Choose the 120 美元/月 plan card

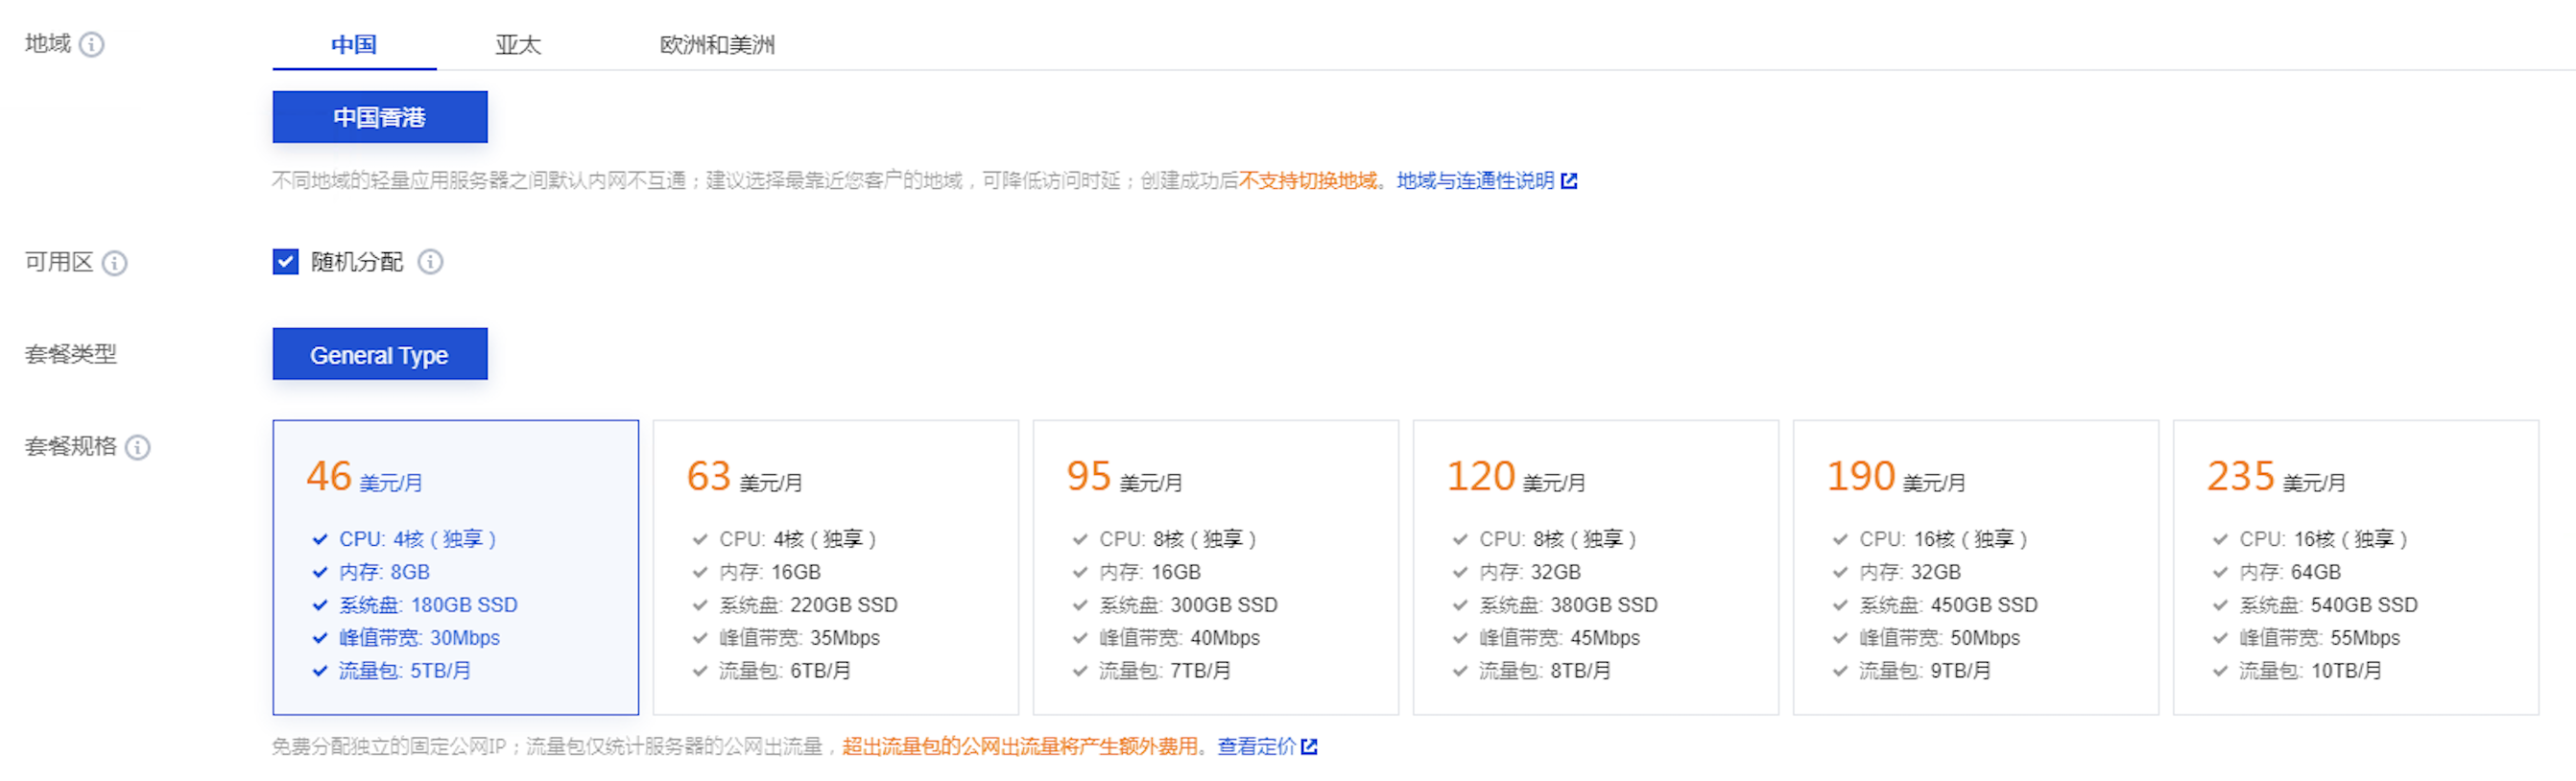[x=1595, y=567]
